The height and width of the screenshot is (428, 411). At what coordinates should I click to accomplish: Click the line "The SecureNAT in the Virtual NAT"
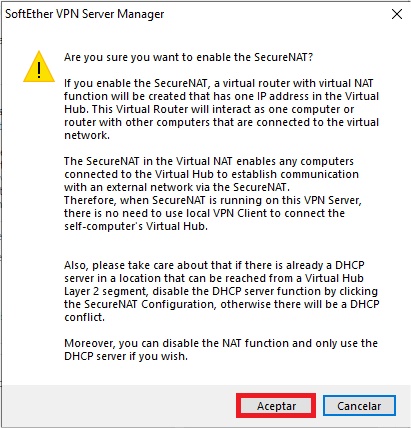pos(209,161)
